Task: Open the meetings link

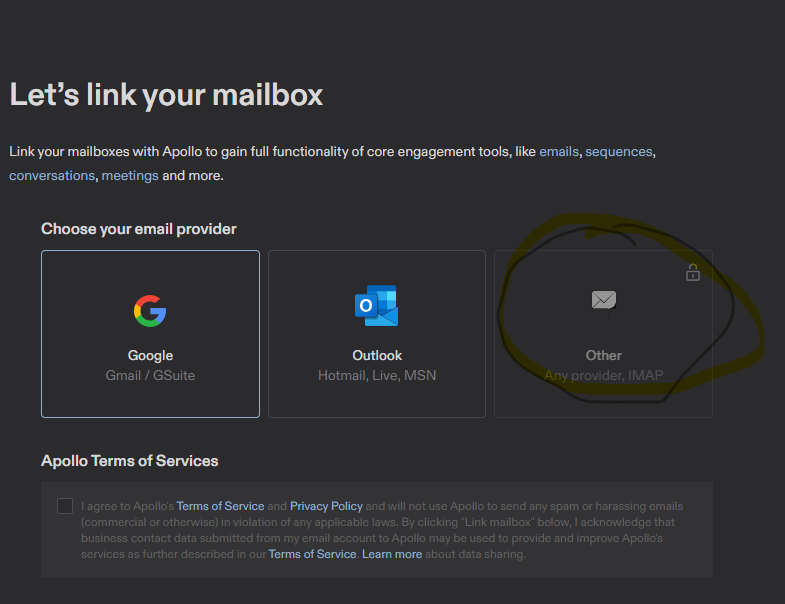Action: 130,175
